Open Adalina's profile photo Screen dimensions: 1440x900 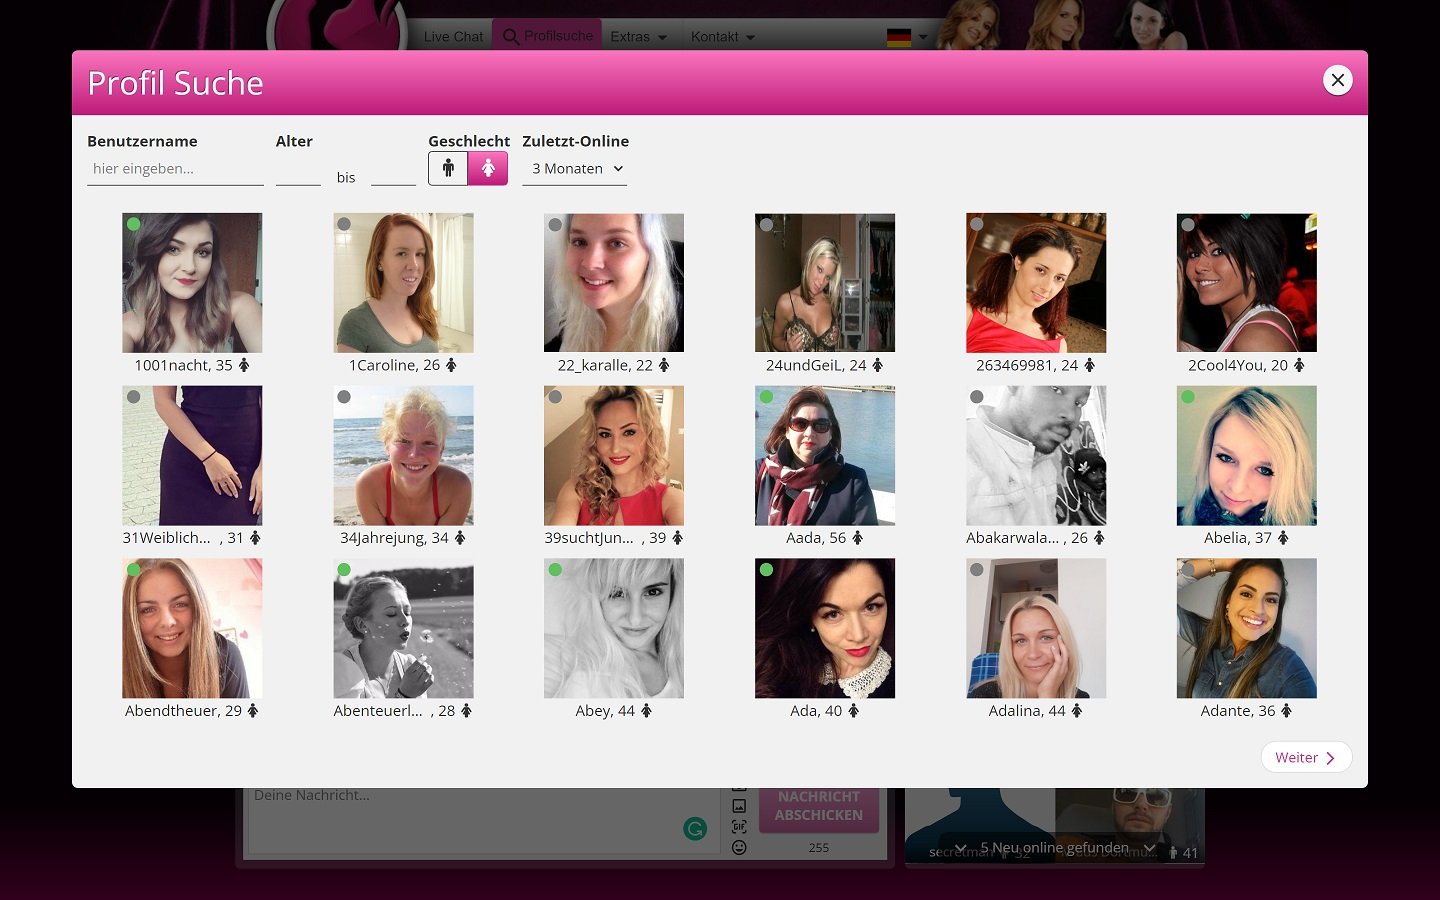(1036, 628)
